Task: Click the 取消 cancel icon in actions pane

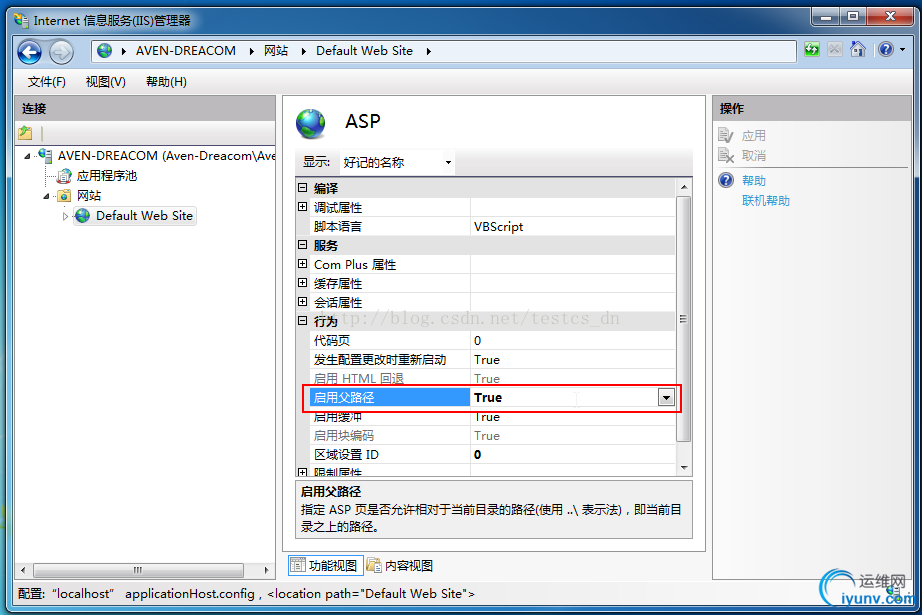Action: tap(726, 155)
